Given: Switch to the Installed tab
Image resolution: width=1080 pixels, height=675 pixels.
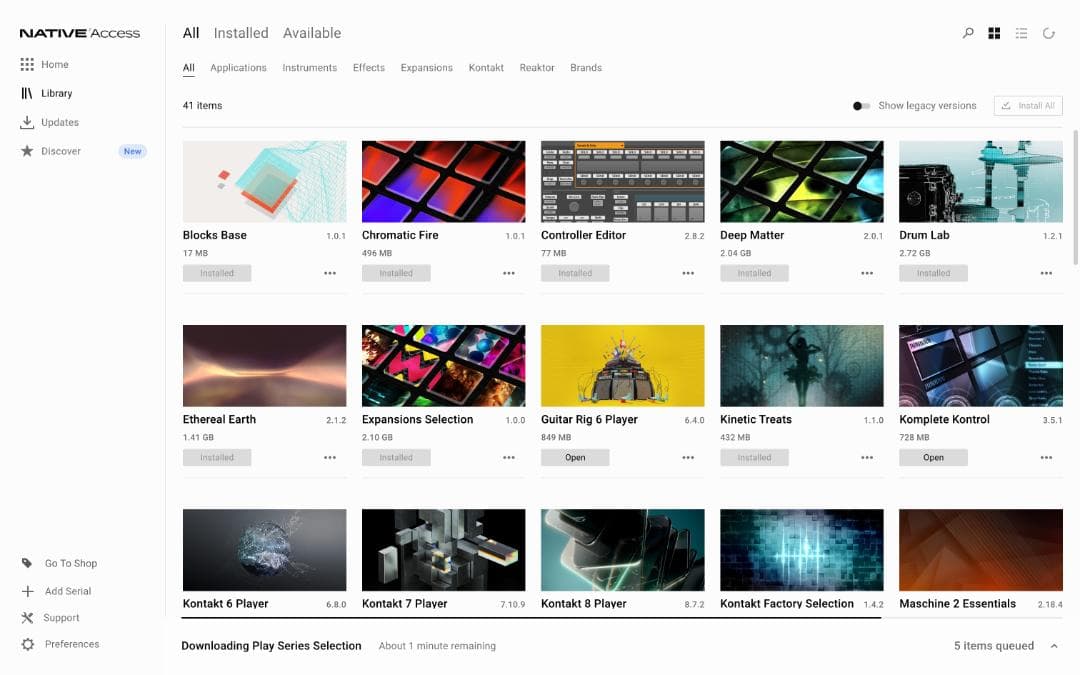Looking at the screenshot, I should [241, 32].
